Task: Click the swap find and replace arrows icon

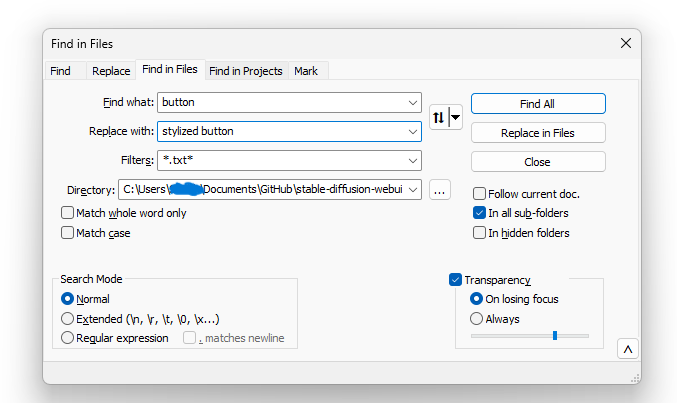Action: tap(438, 117)
